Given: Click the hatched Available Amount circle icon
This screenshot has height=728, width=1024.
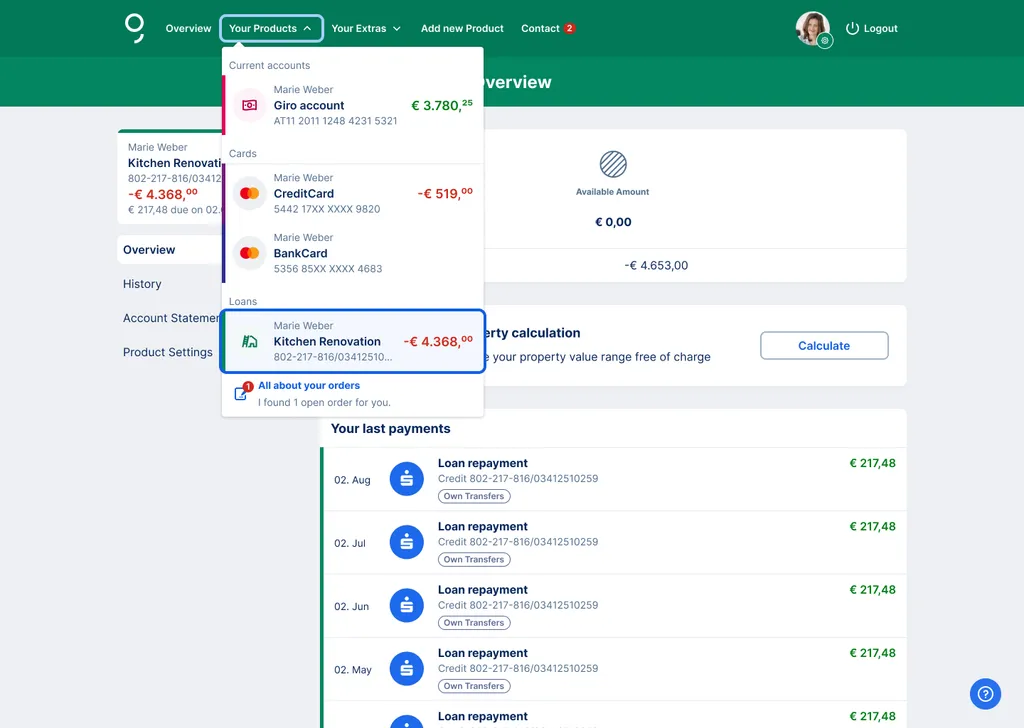Looking at the screenshot, I should click(x=613, y=166).
